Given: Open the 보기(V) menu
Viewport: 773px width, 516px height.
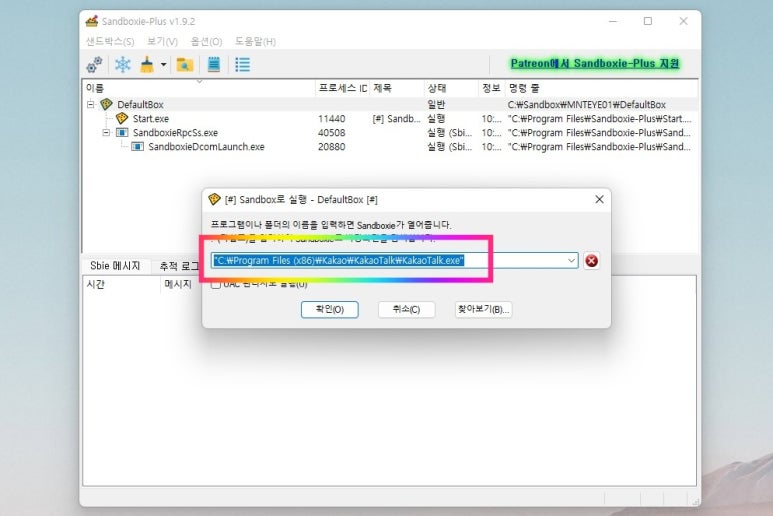Looking at the screenshot, I should [x=162, y=41].
